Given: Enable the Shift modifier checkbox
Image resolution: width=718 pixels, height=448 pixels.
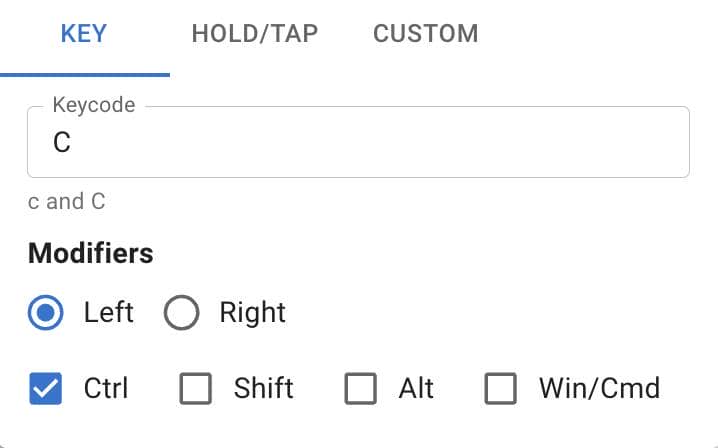Looking at the screenshot, I should (196, 388).
